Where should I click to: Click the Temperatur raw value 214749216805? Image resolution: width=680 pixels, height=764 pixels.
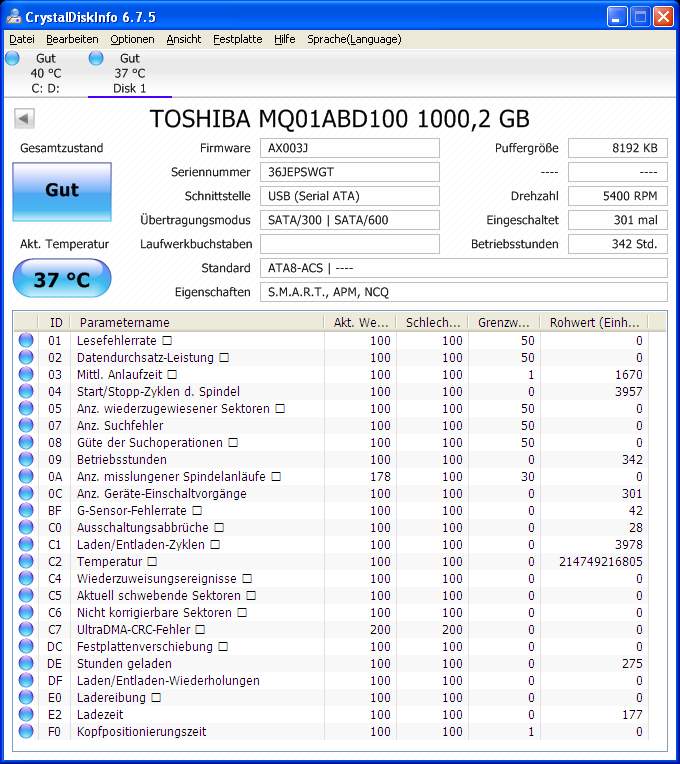(601, 561)
